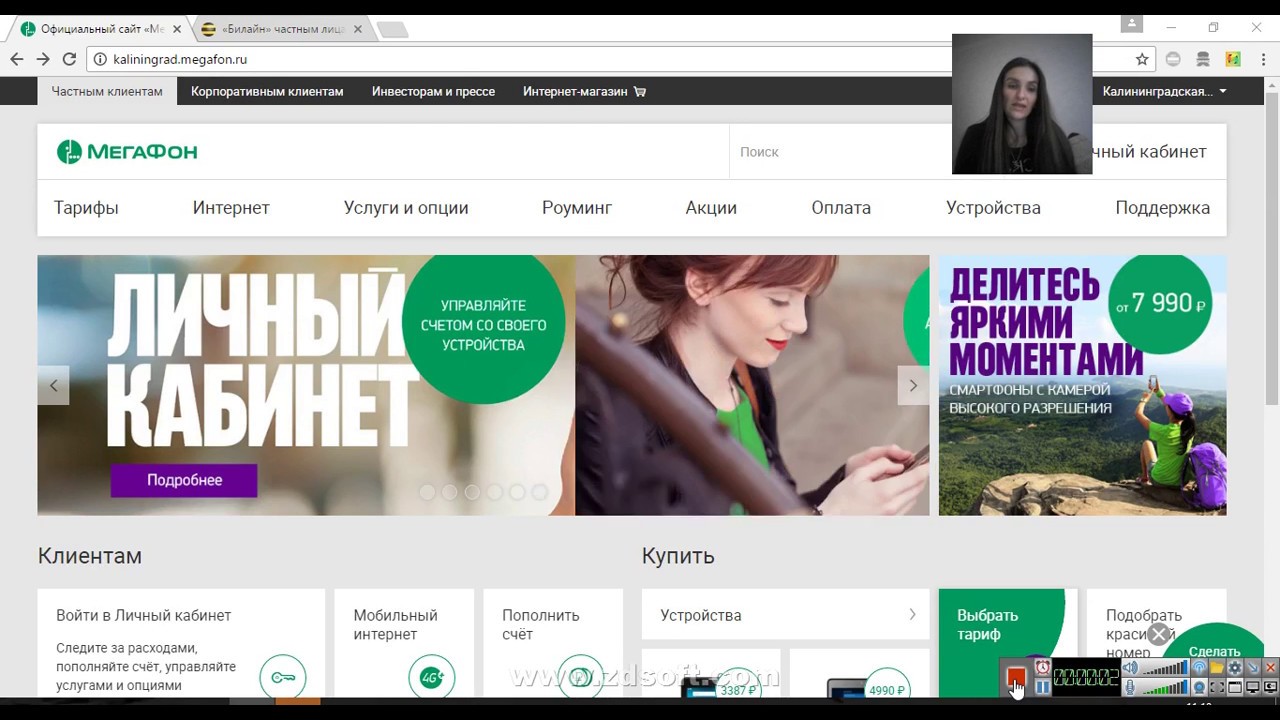This screenshot has width=1280, height=720.
Task: Toggle the recorder webcam icon
Action: pos(1199,687)
